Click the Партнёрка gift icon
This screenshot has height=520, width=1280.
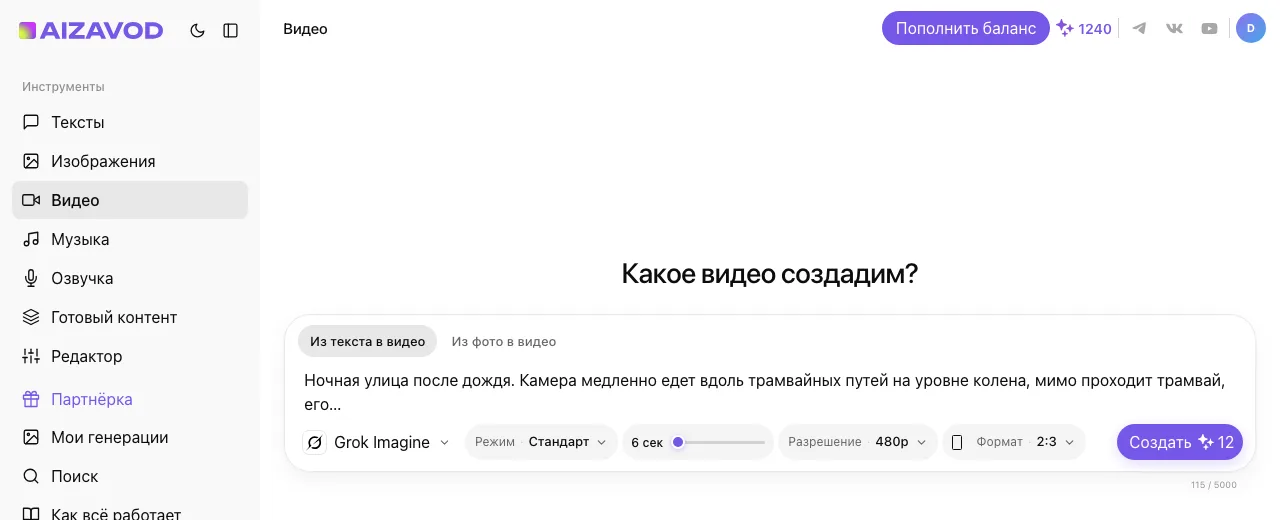click(x=31, y=399)
